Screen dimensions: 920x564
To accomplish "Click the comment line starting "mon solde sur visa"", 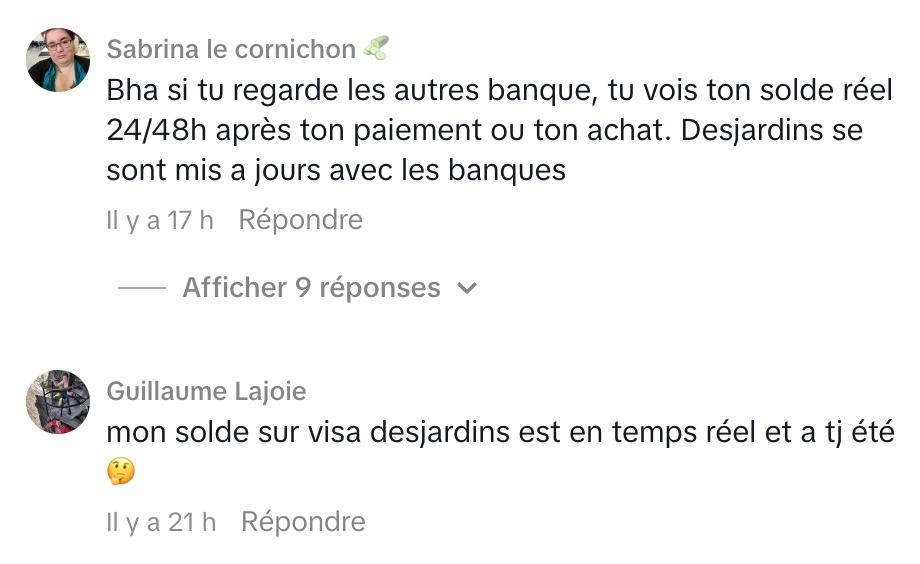I will pyautogui.click(x=500, y=434).
